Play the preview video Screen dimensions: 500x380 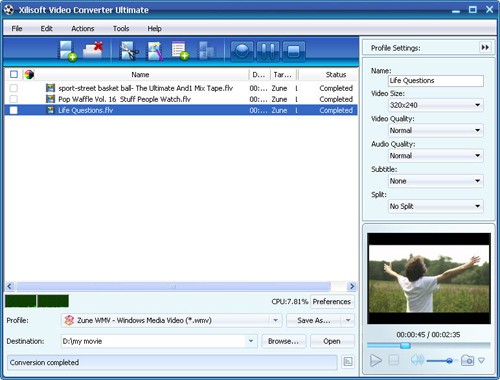tap(376, 360)
